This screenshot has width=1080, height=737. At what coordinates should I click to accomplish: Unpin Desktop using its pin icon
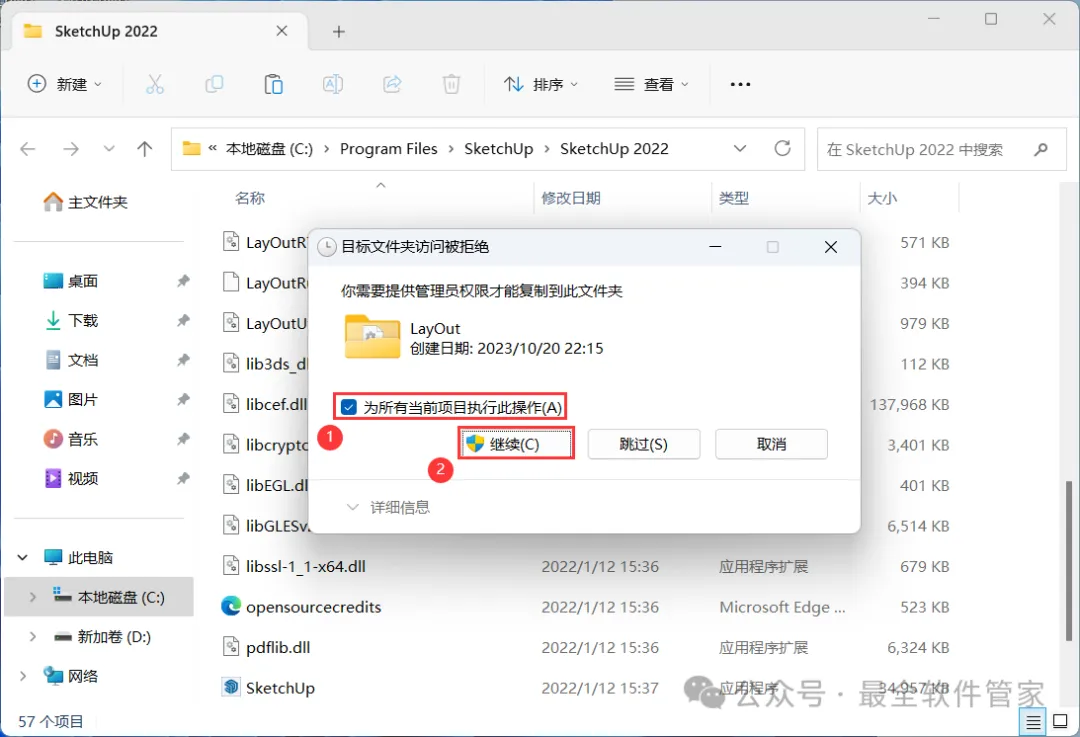[x=183, y=281]
